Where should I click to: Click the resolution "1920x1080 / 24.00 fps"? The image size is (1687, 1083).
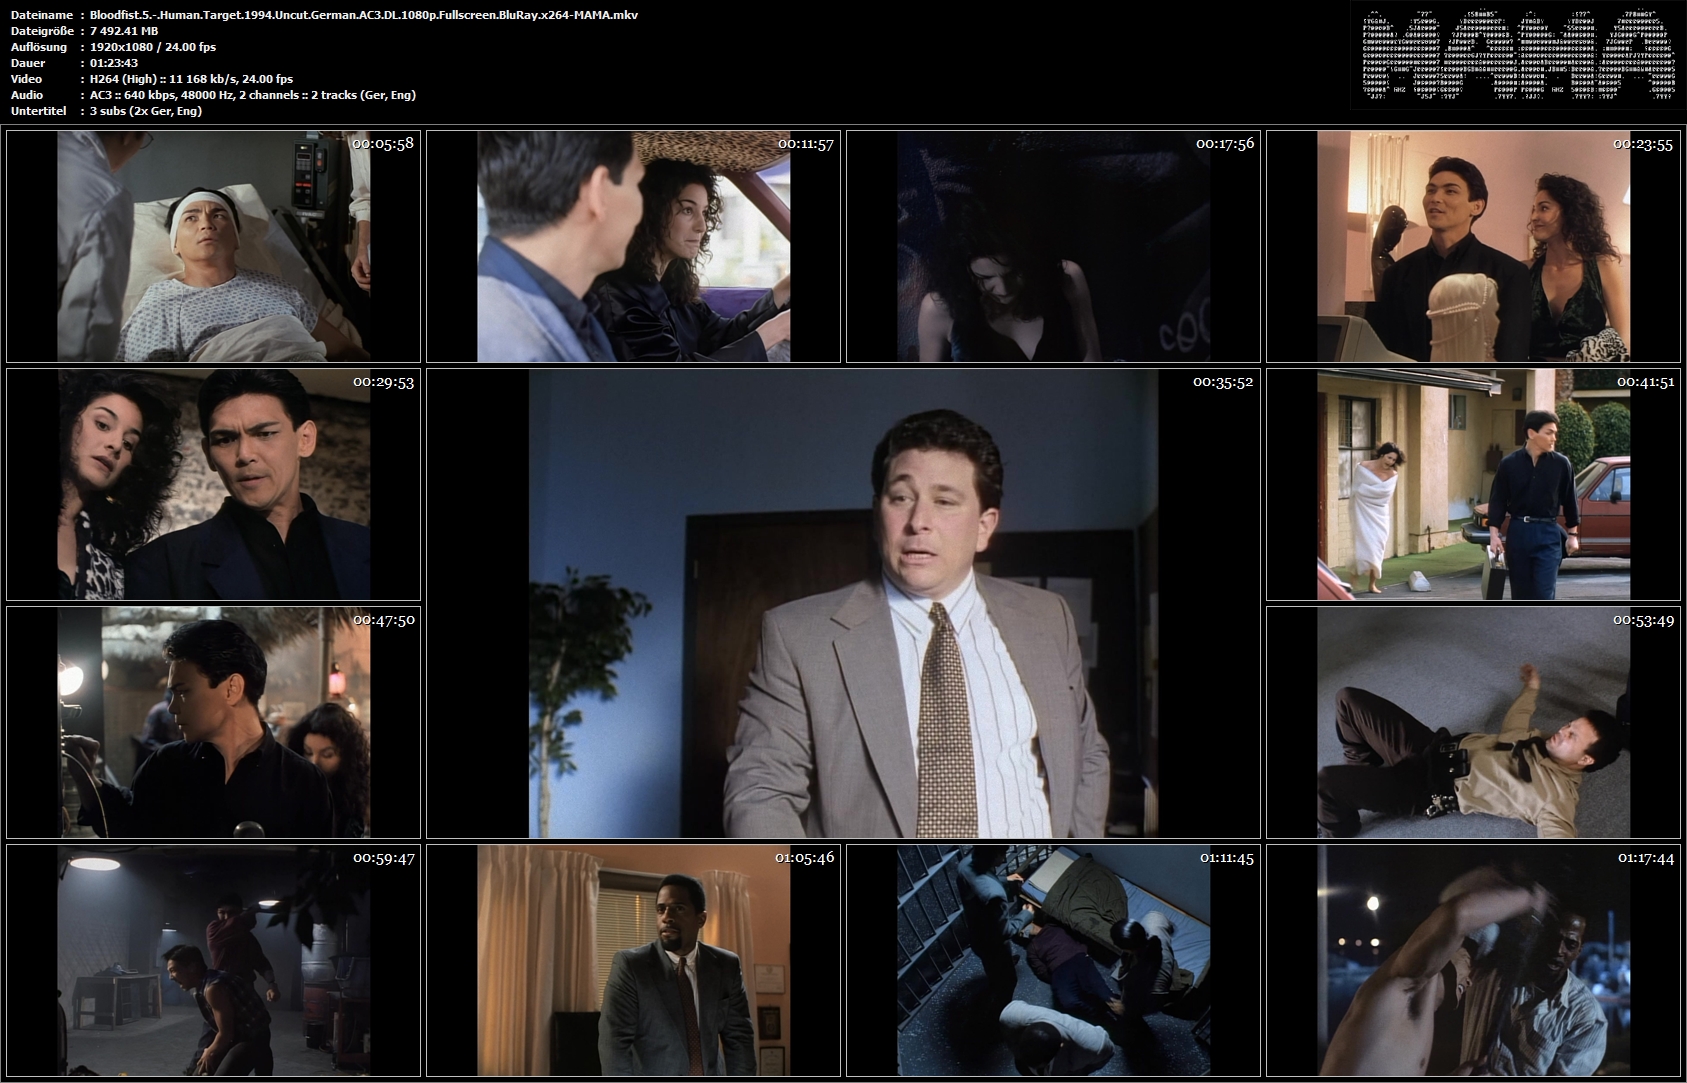point(153,47)
